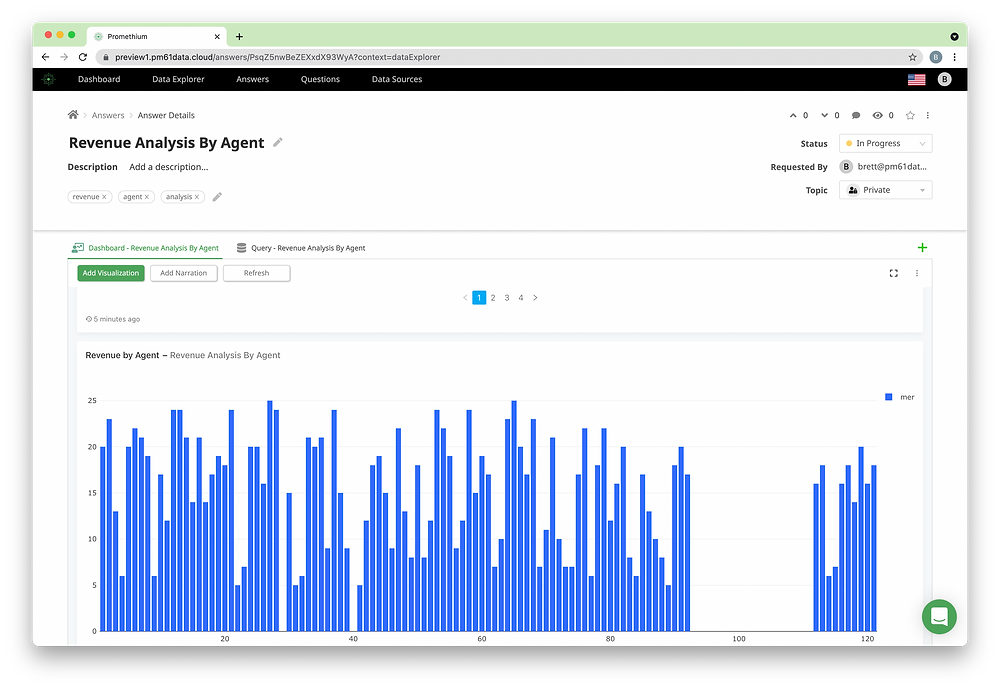Viewport: 1000px width, 689px height.
Task: Edit the answer title with the pencil icon
Action: pos(277,142)
